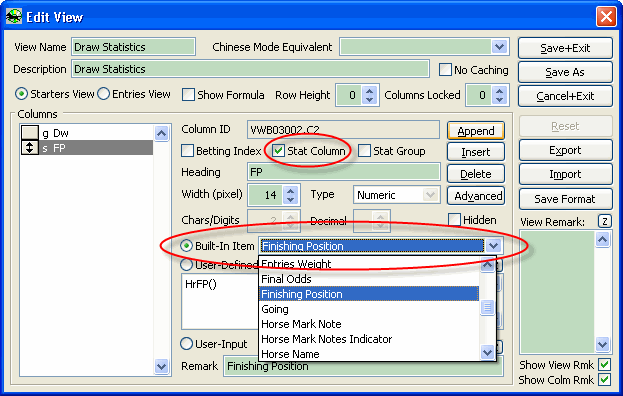Click the Save Format button
623x396 pixels.
coord(565,199)
